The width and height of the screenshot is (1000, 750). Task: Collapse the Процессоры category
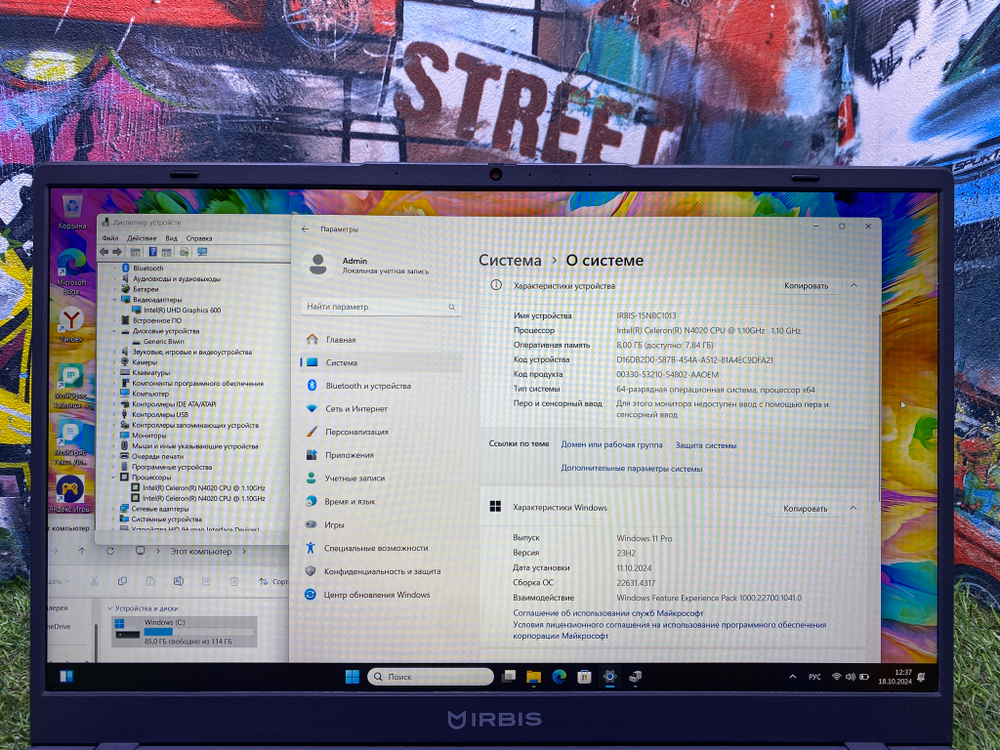(115, 477)
